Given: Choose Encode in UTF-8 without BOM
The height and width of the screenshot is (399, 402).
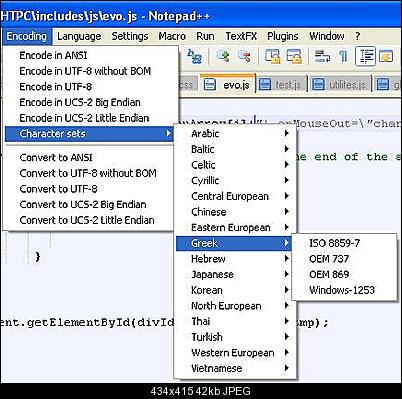Looking at the screenshot, I should (89, 71).
